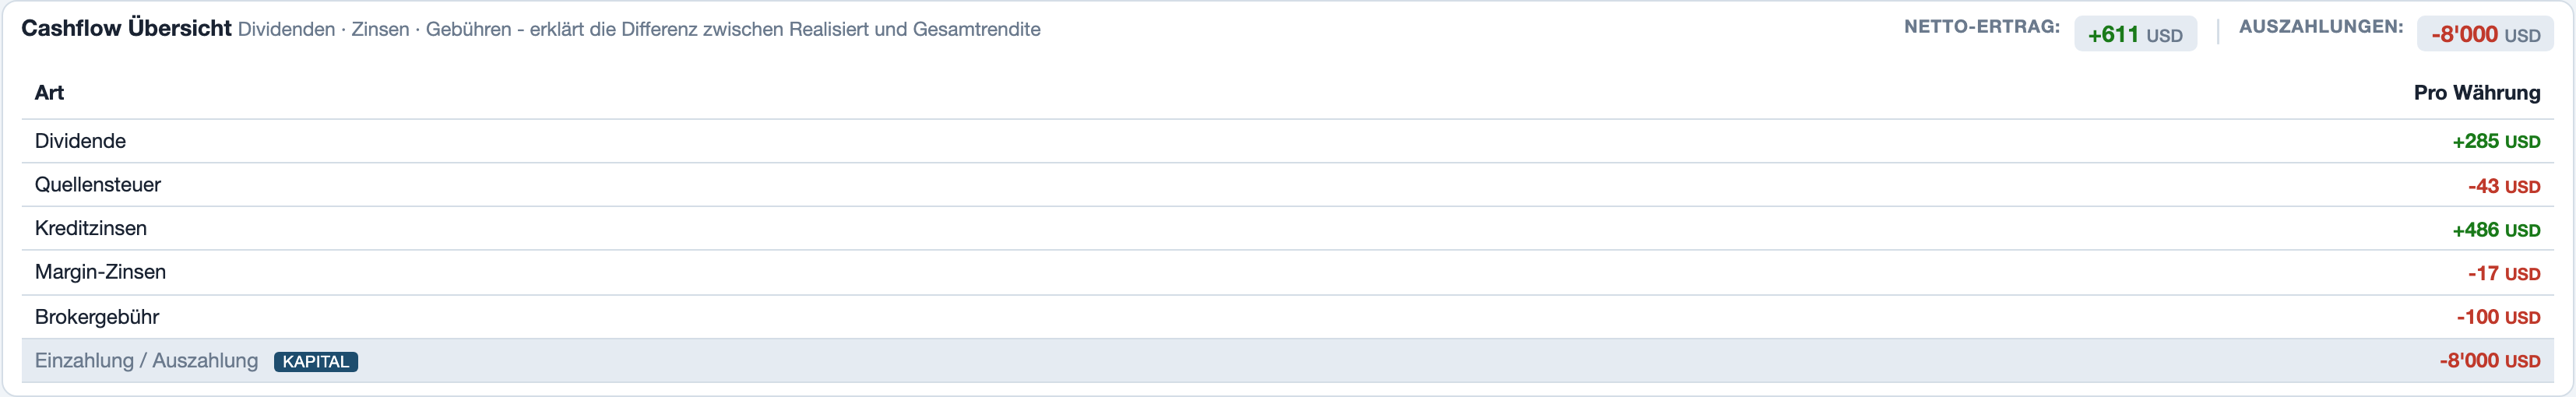Viewport: 2576px width, 397px height.
Task: Select the Kreditzinsen row
Action: tap(1288, 229)
